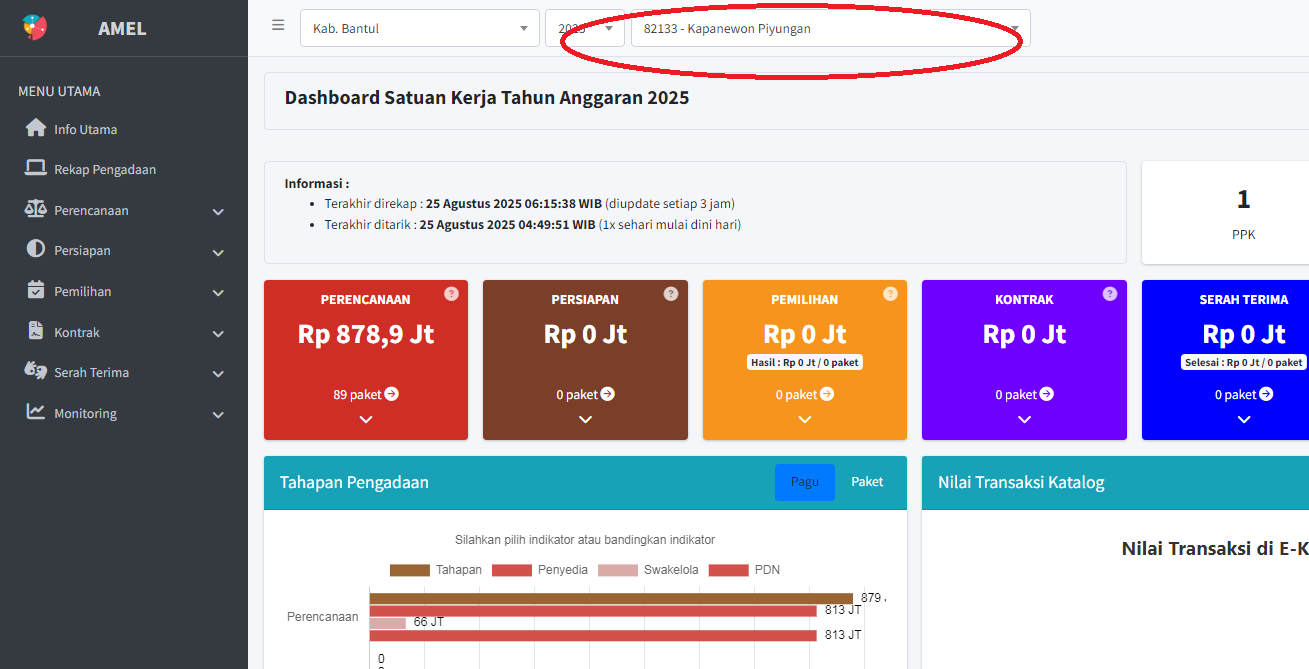This screenshot has width=1309, height=669.
Task: Select the Pagu tab
Action: pos(804,482)
